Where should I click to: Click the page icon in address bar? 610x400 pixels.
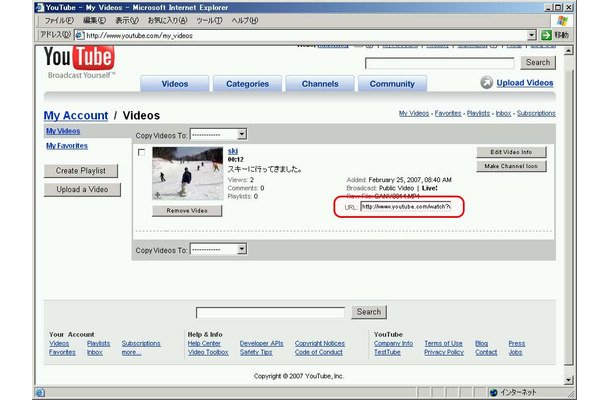(x=79, y=35)
